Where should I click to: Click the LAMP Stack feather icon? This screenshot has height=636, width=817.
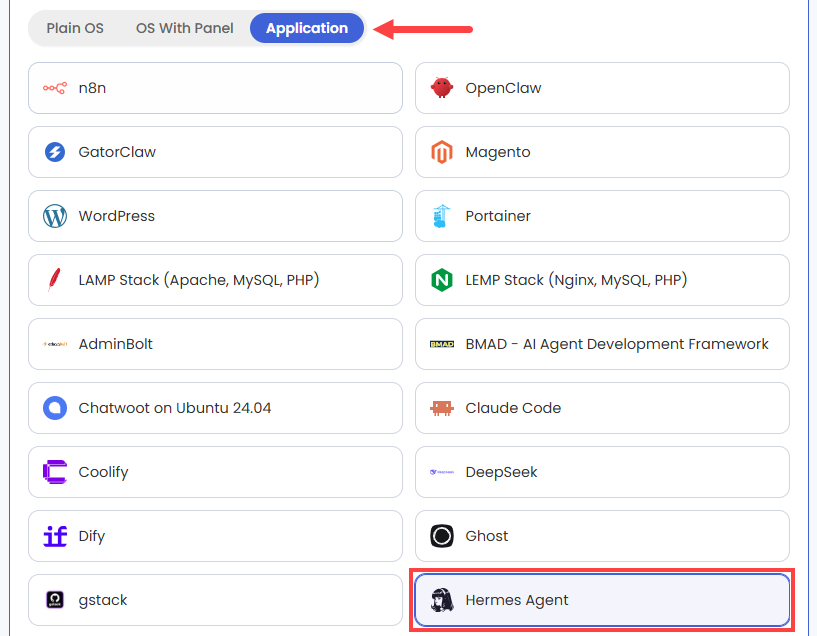(x=54, y=280)
